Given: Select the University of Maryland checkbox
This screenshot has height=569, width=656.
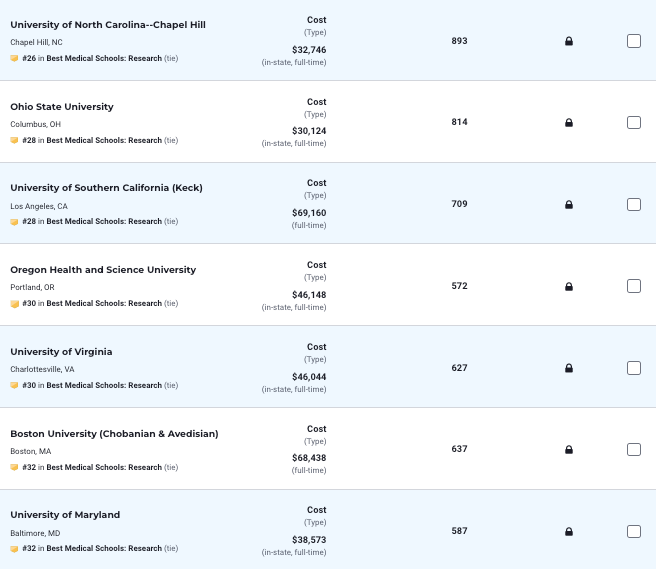Looking at the screenshot, I should pos(634,532).
